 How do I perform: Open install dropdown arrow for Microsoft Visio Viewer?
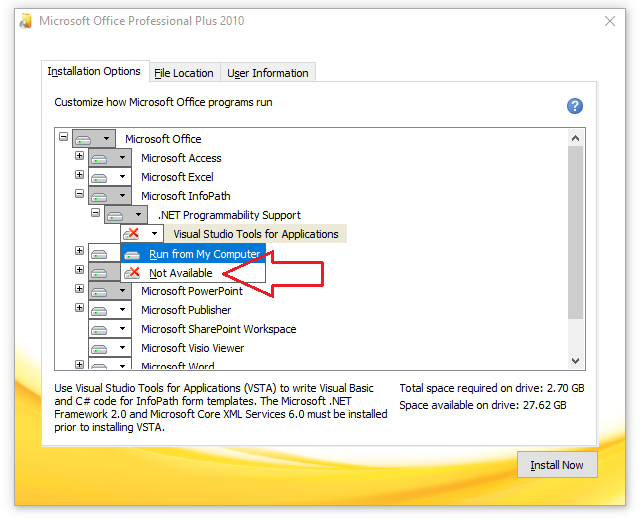(x=122, y=347)
